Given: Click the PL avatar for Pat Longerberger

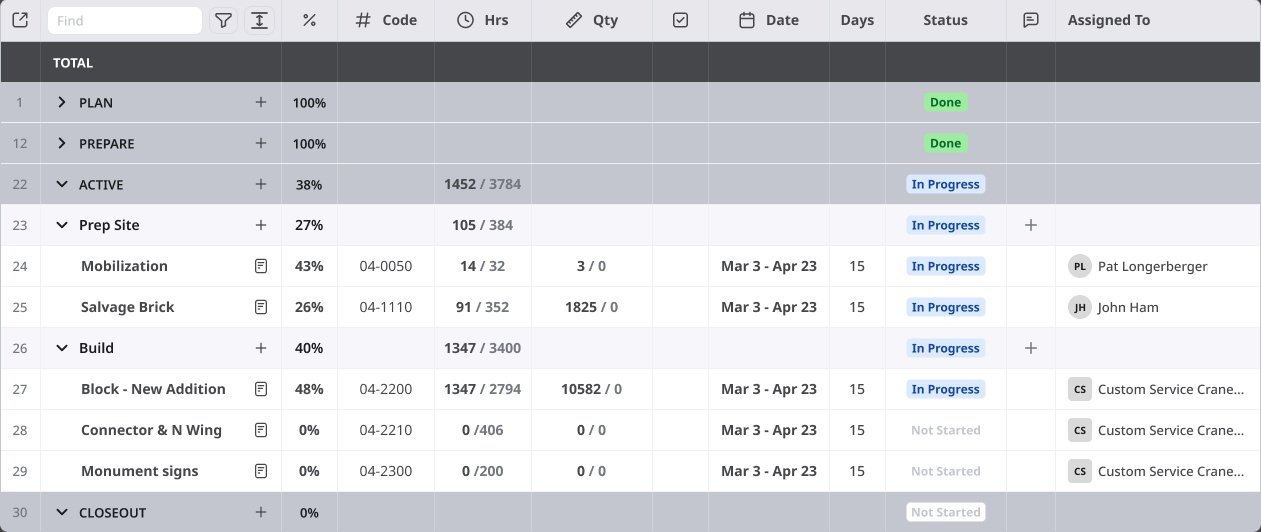Looking at the screenshot, I should click(x=1079, y=266).
